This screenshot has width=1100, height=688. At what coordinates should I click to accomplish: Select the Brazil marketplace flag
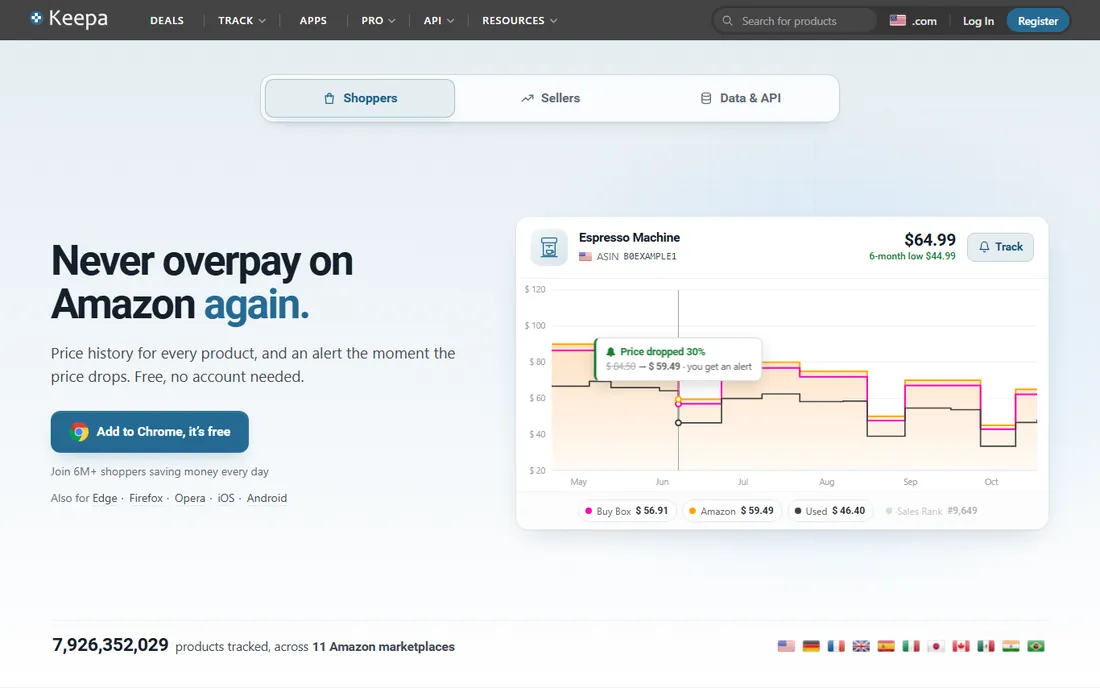coord(1035,646)
